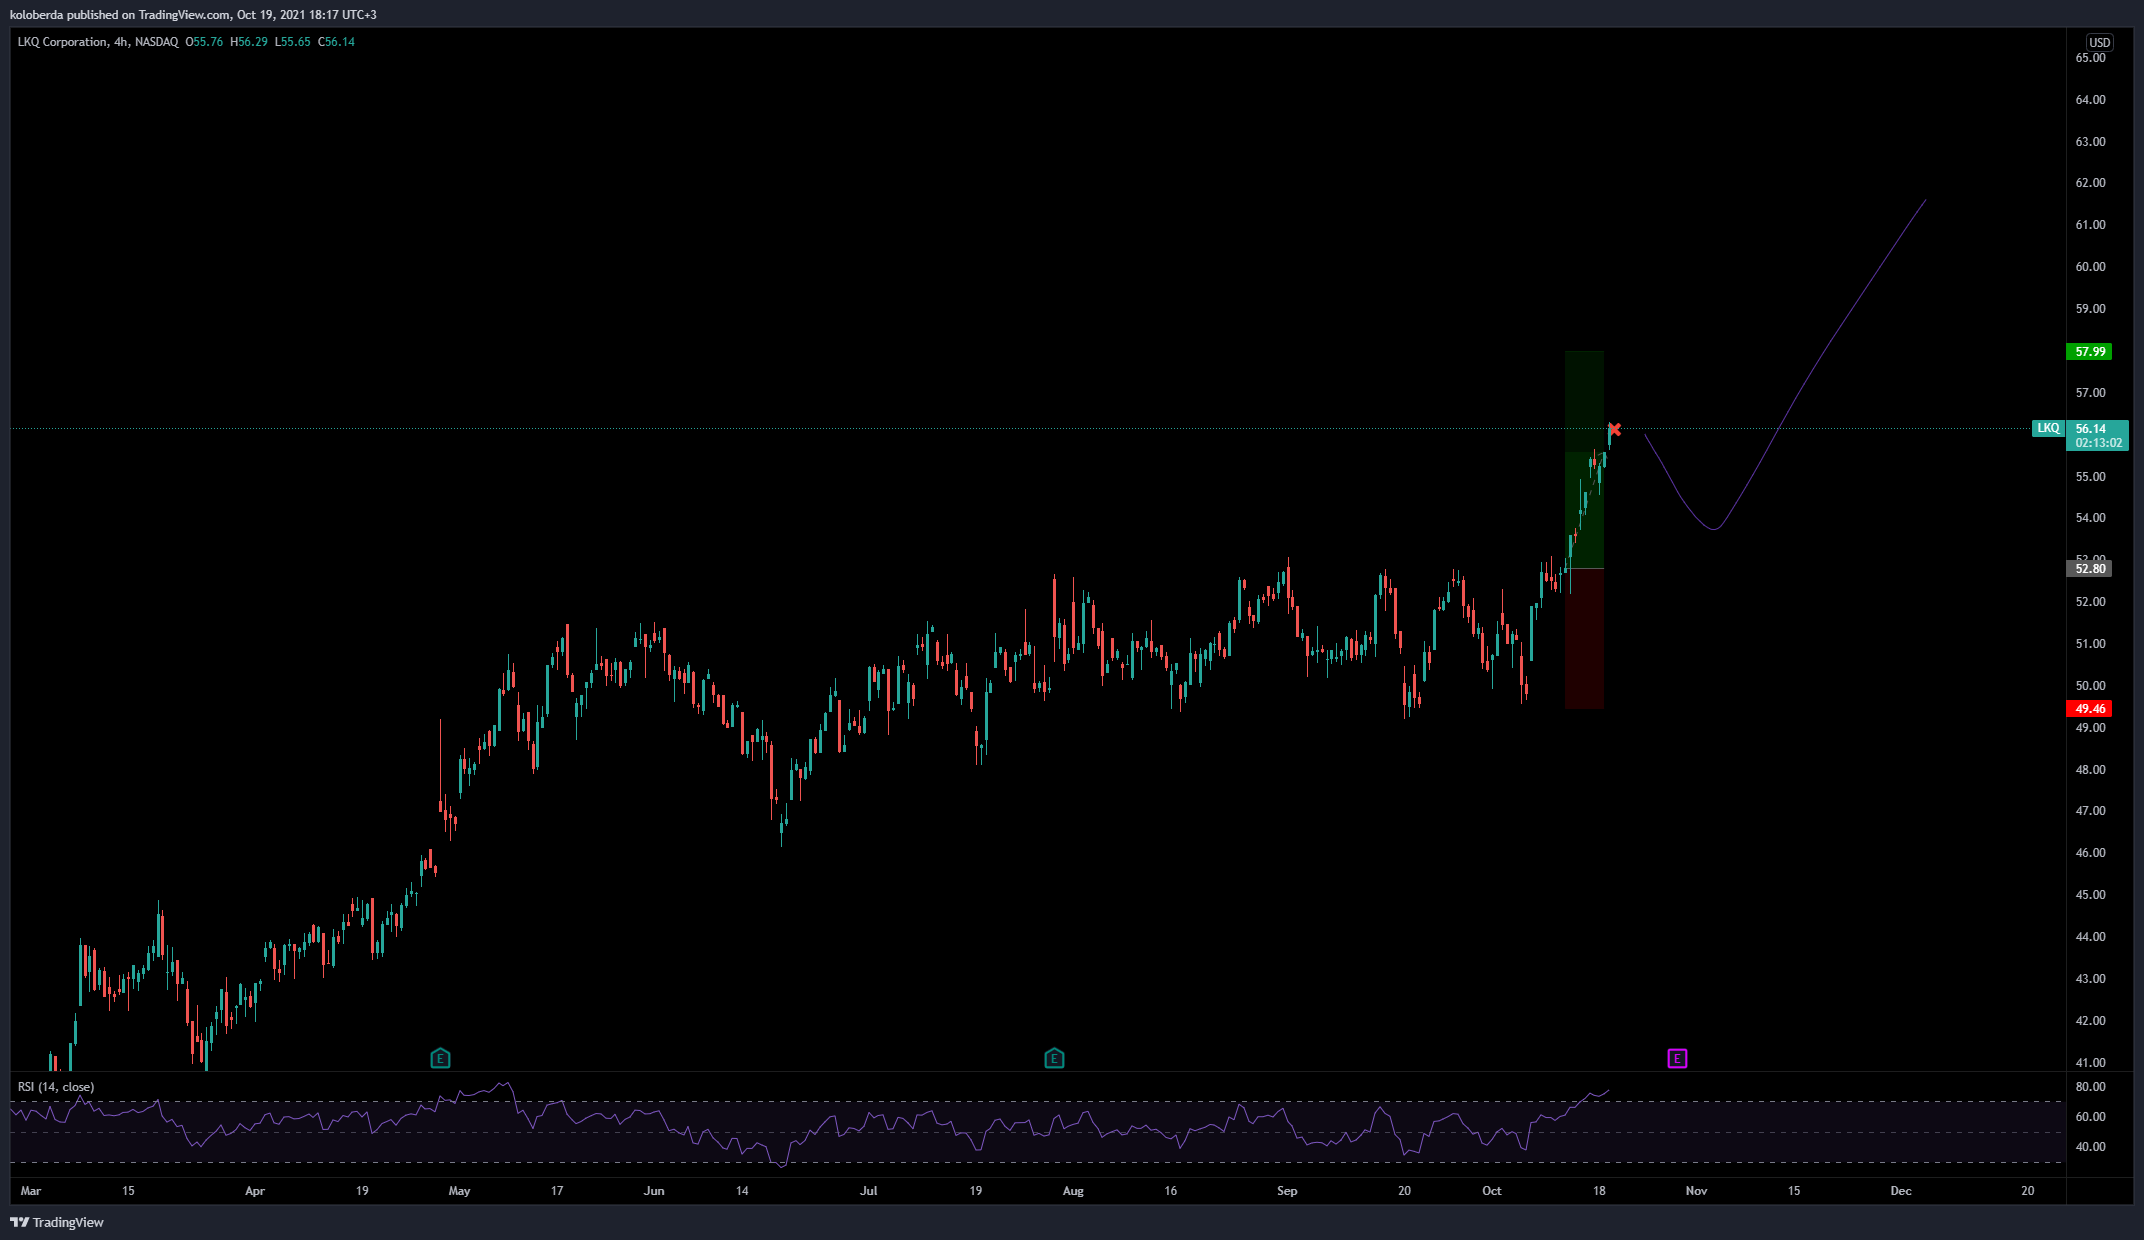The height and width of the screenshot is (1240, 2144).
Task: Click the 65.00 price on the price scale
Action: (x=2090, y=58)
